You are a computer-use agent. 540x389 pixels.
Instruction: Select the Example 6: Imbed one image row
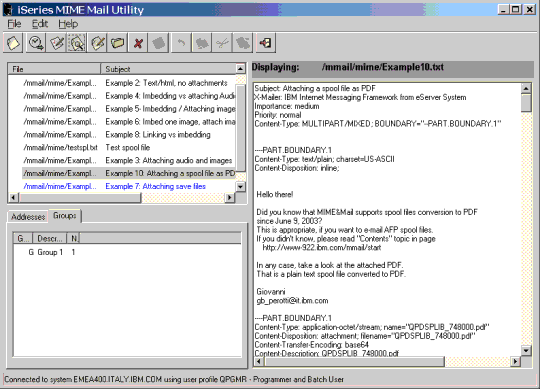coord(128,122)
